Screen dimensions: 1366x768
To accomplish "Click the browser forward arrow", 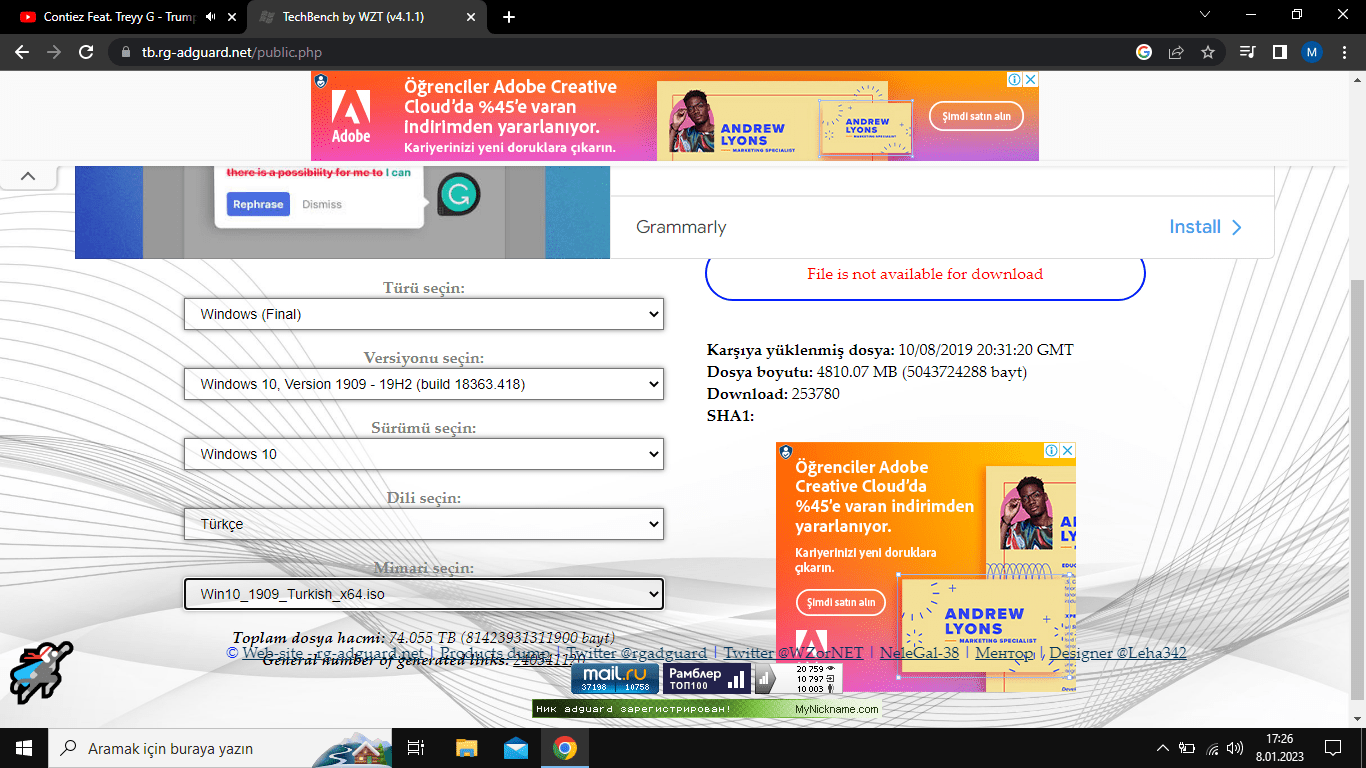I will pyautogui.click(x=54, y=52).
